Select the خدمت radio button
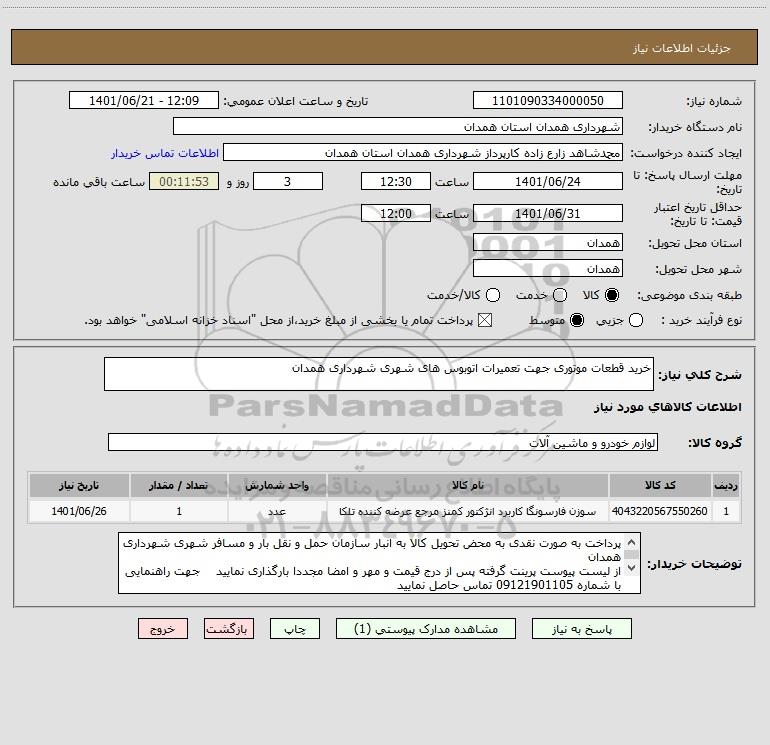 560,295
